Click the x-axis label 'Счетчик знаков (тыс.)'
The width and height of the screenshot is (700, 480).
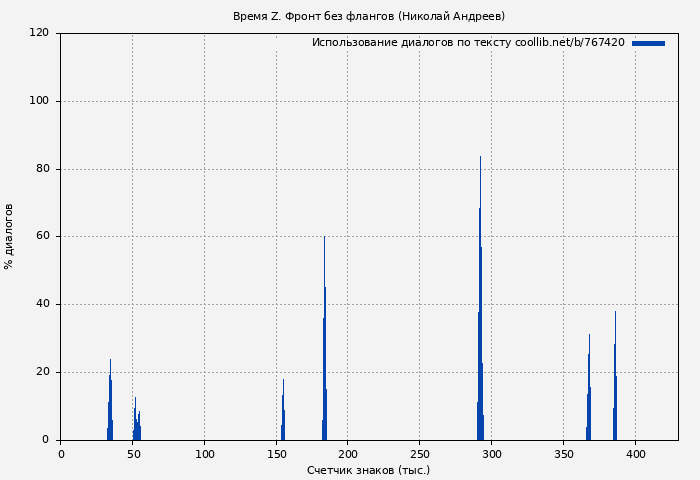point(368,470)
